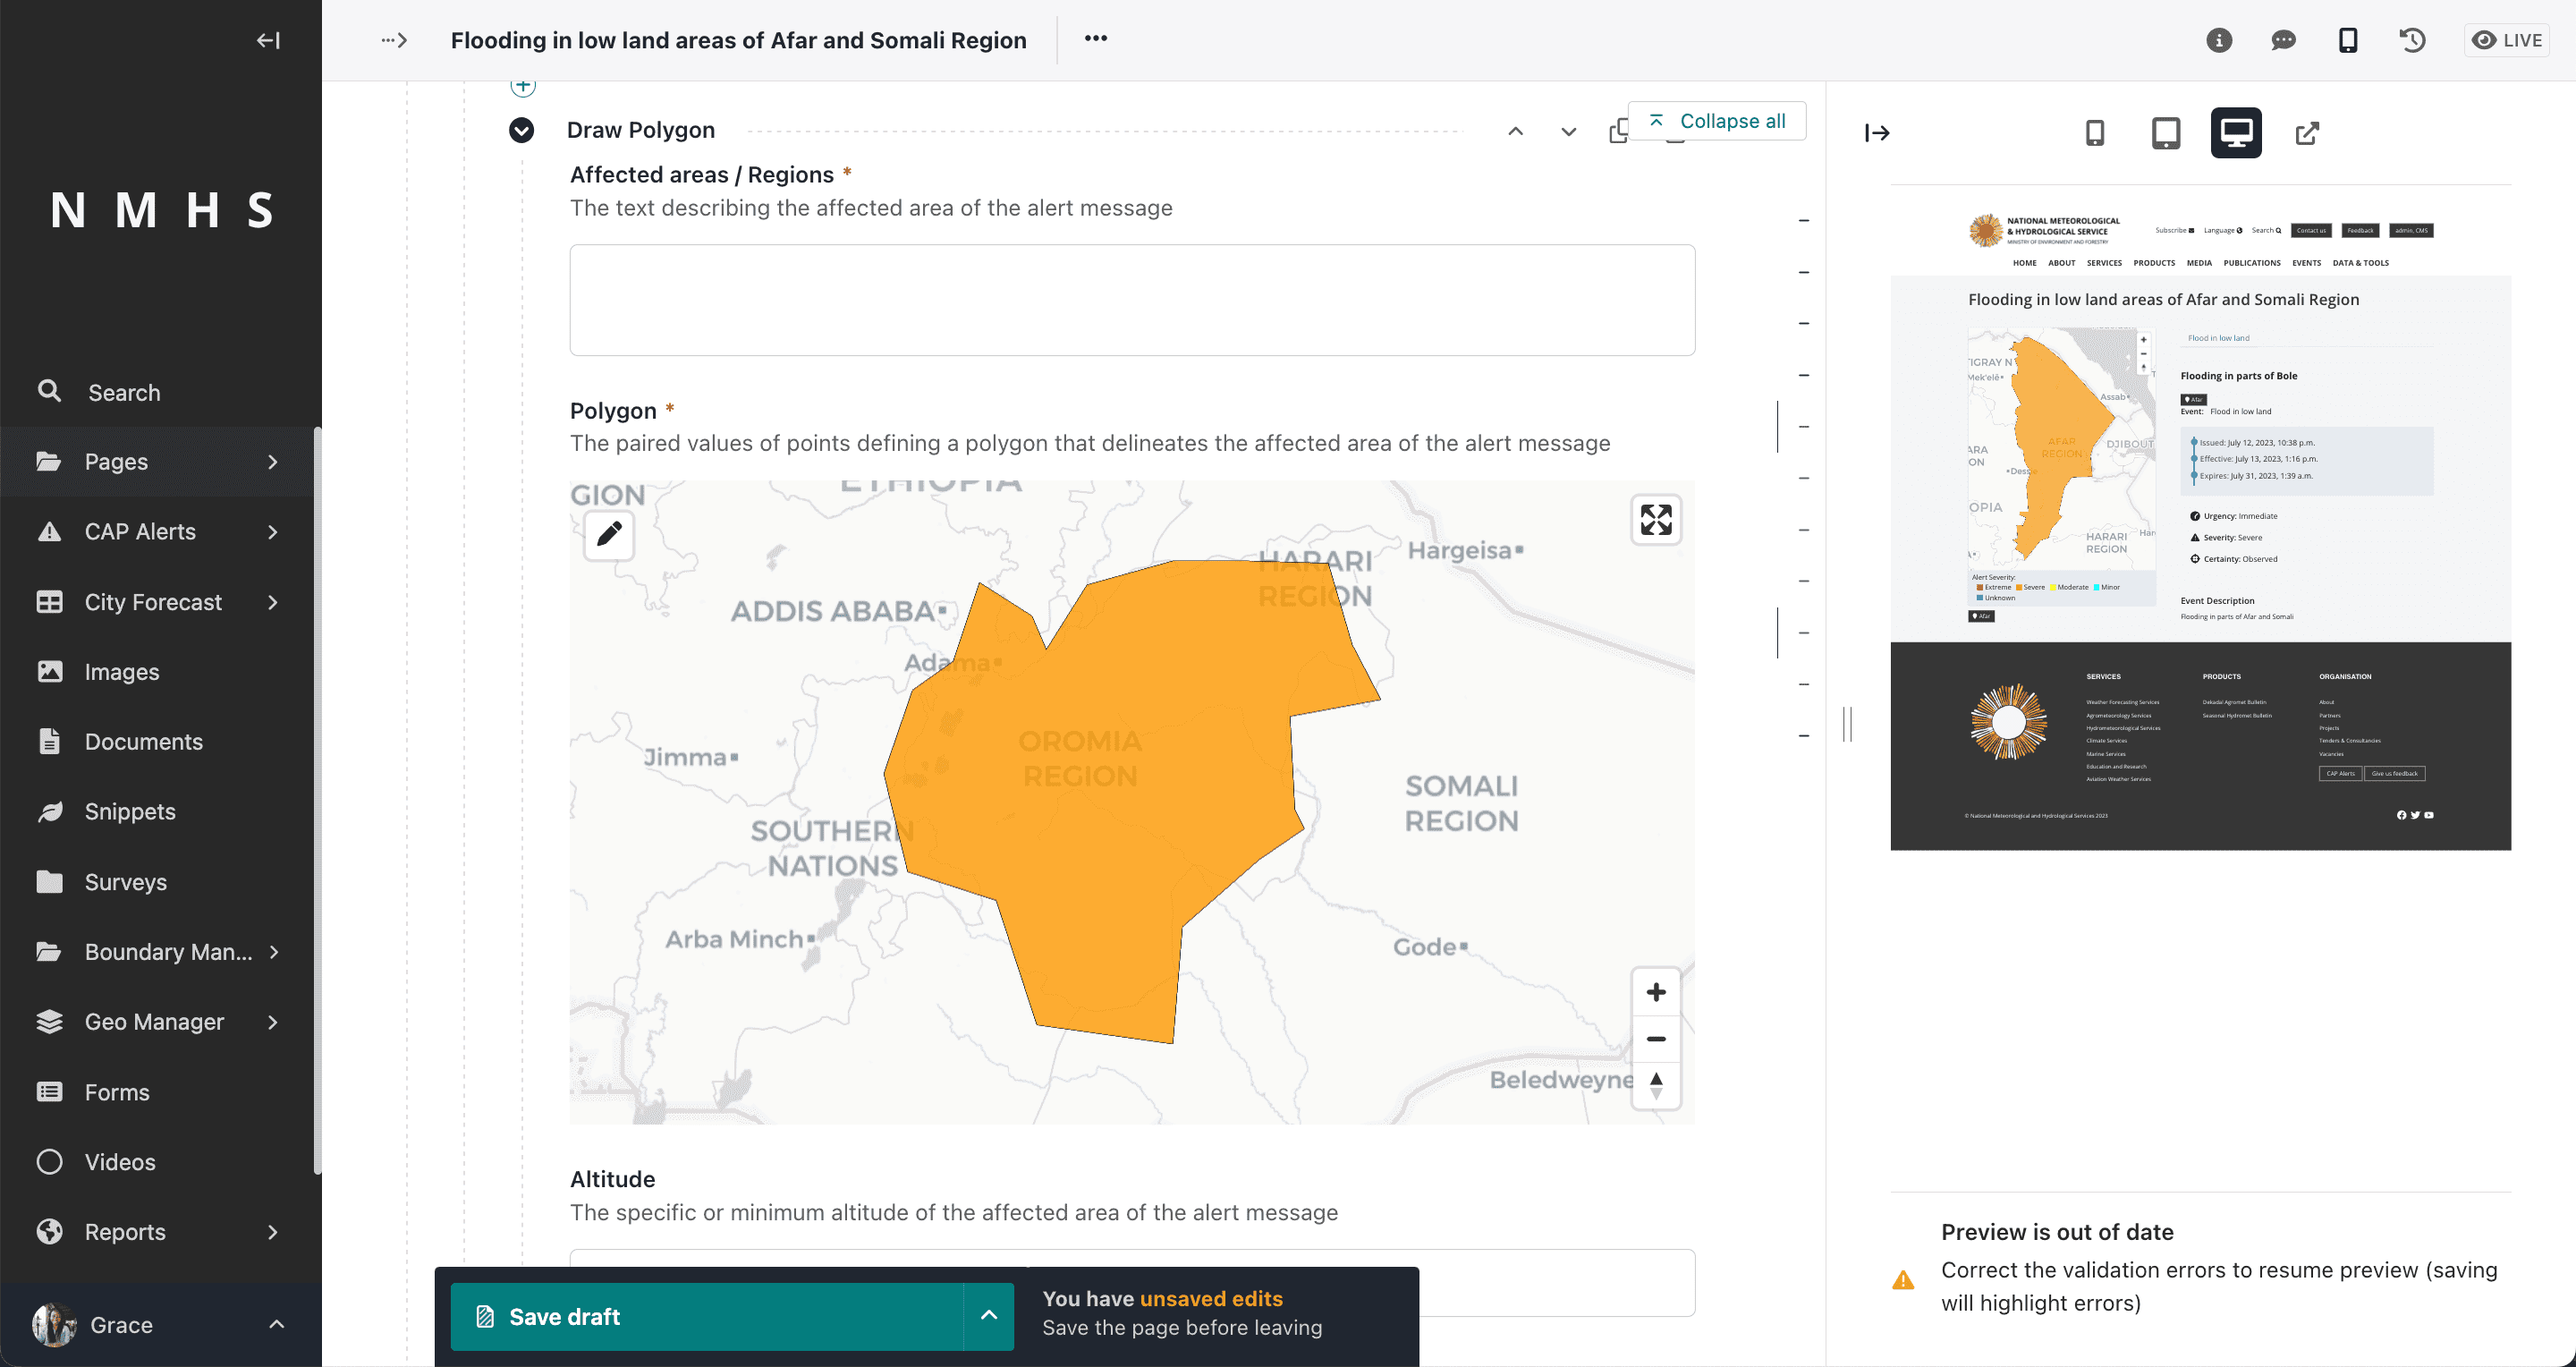Zoom out on the polygon map
Screen dimensions: 2576x1367
pyautogui.click(x=1656, y=1039)
